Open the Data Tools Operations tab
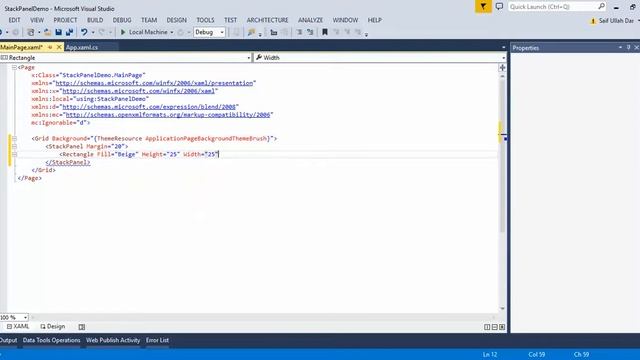This screenshot has width=640, height=360. pyautogui.click(x=51, y=340)
